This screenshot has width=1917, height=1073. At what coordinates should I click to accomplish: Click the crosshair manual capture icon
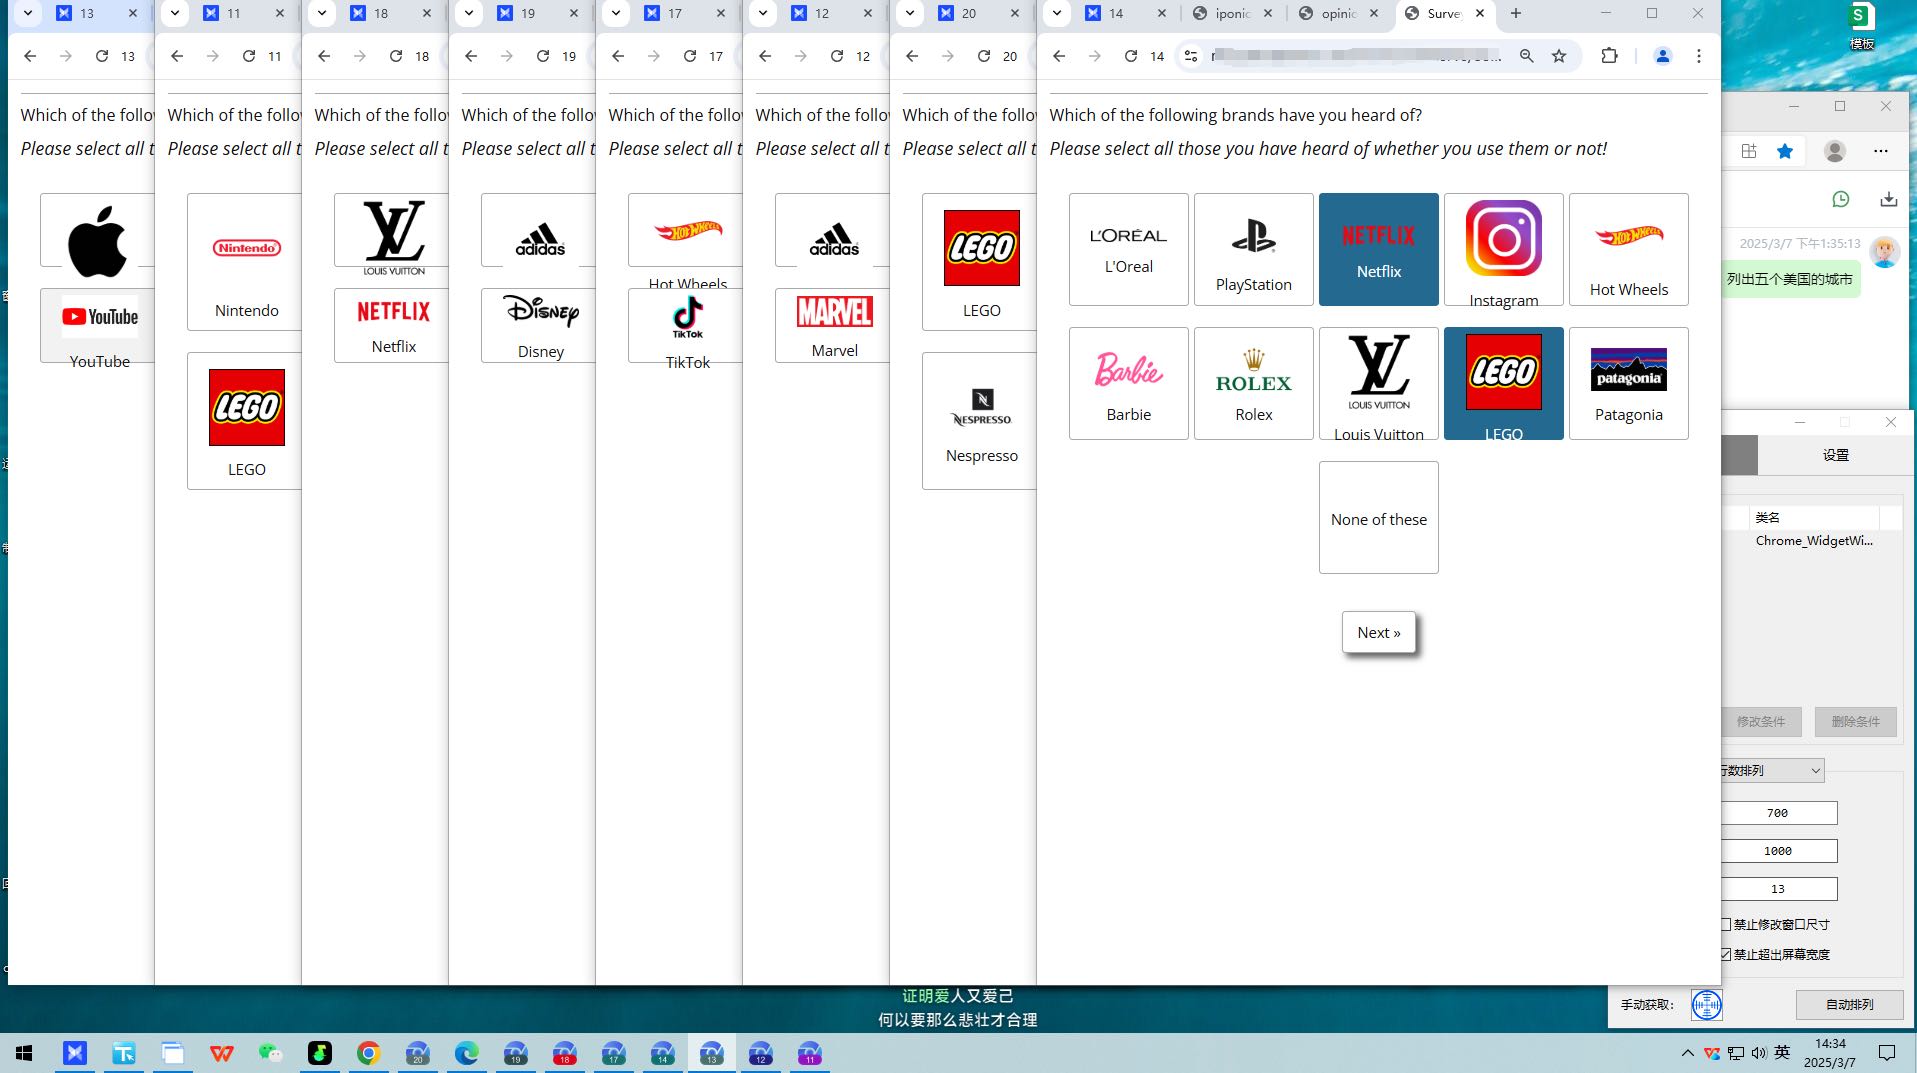[x=1706, y=1004]
